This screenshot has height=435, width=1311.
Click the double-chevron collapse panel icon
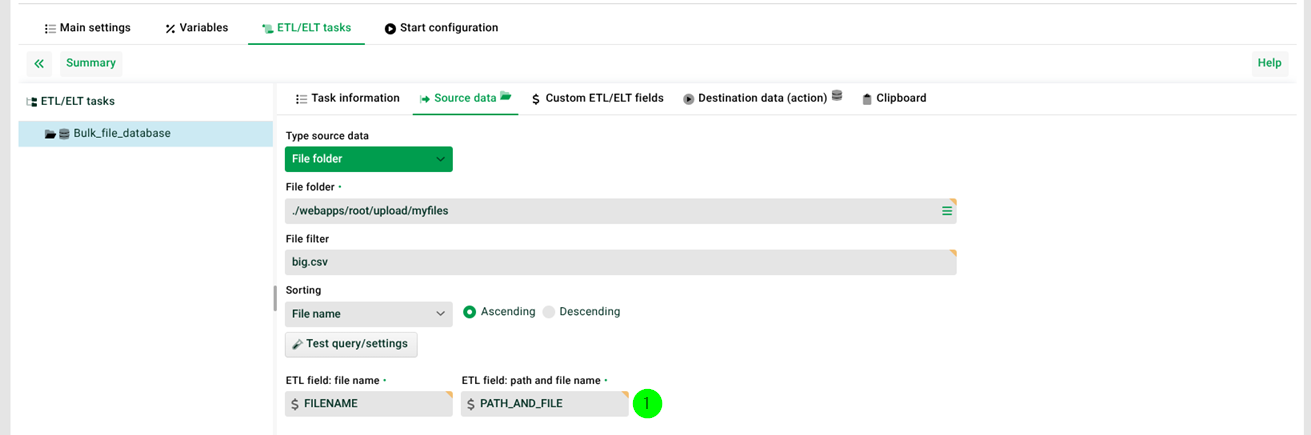point(39,64)
